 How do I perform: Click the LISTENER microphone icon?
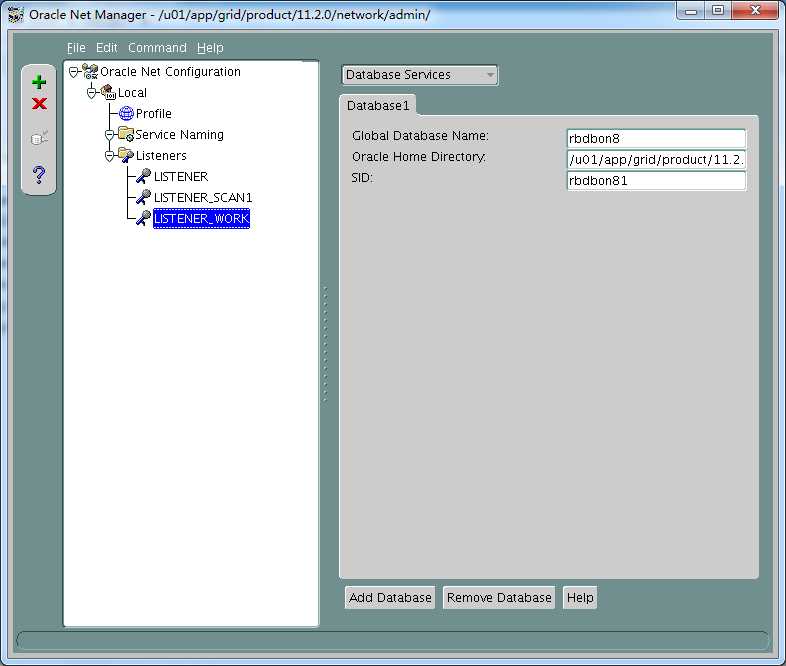[143, 176]
